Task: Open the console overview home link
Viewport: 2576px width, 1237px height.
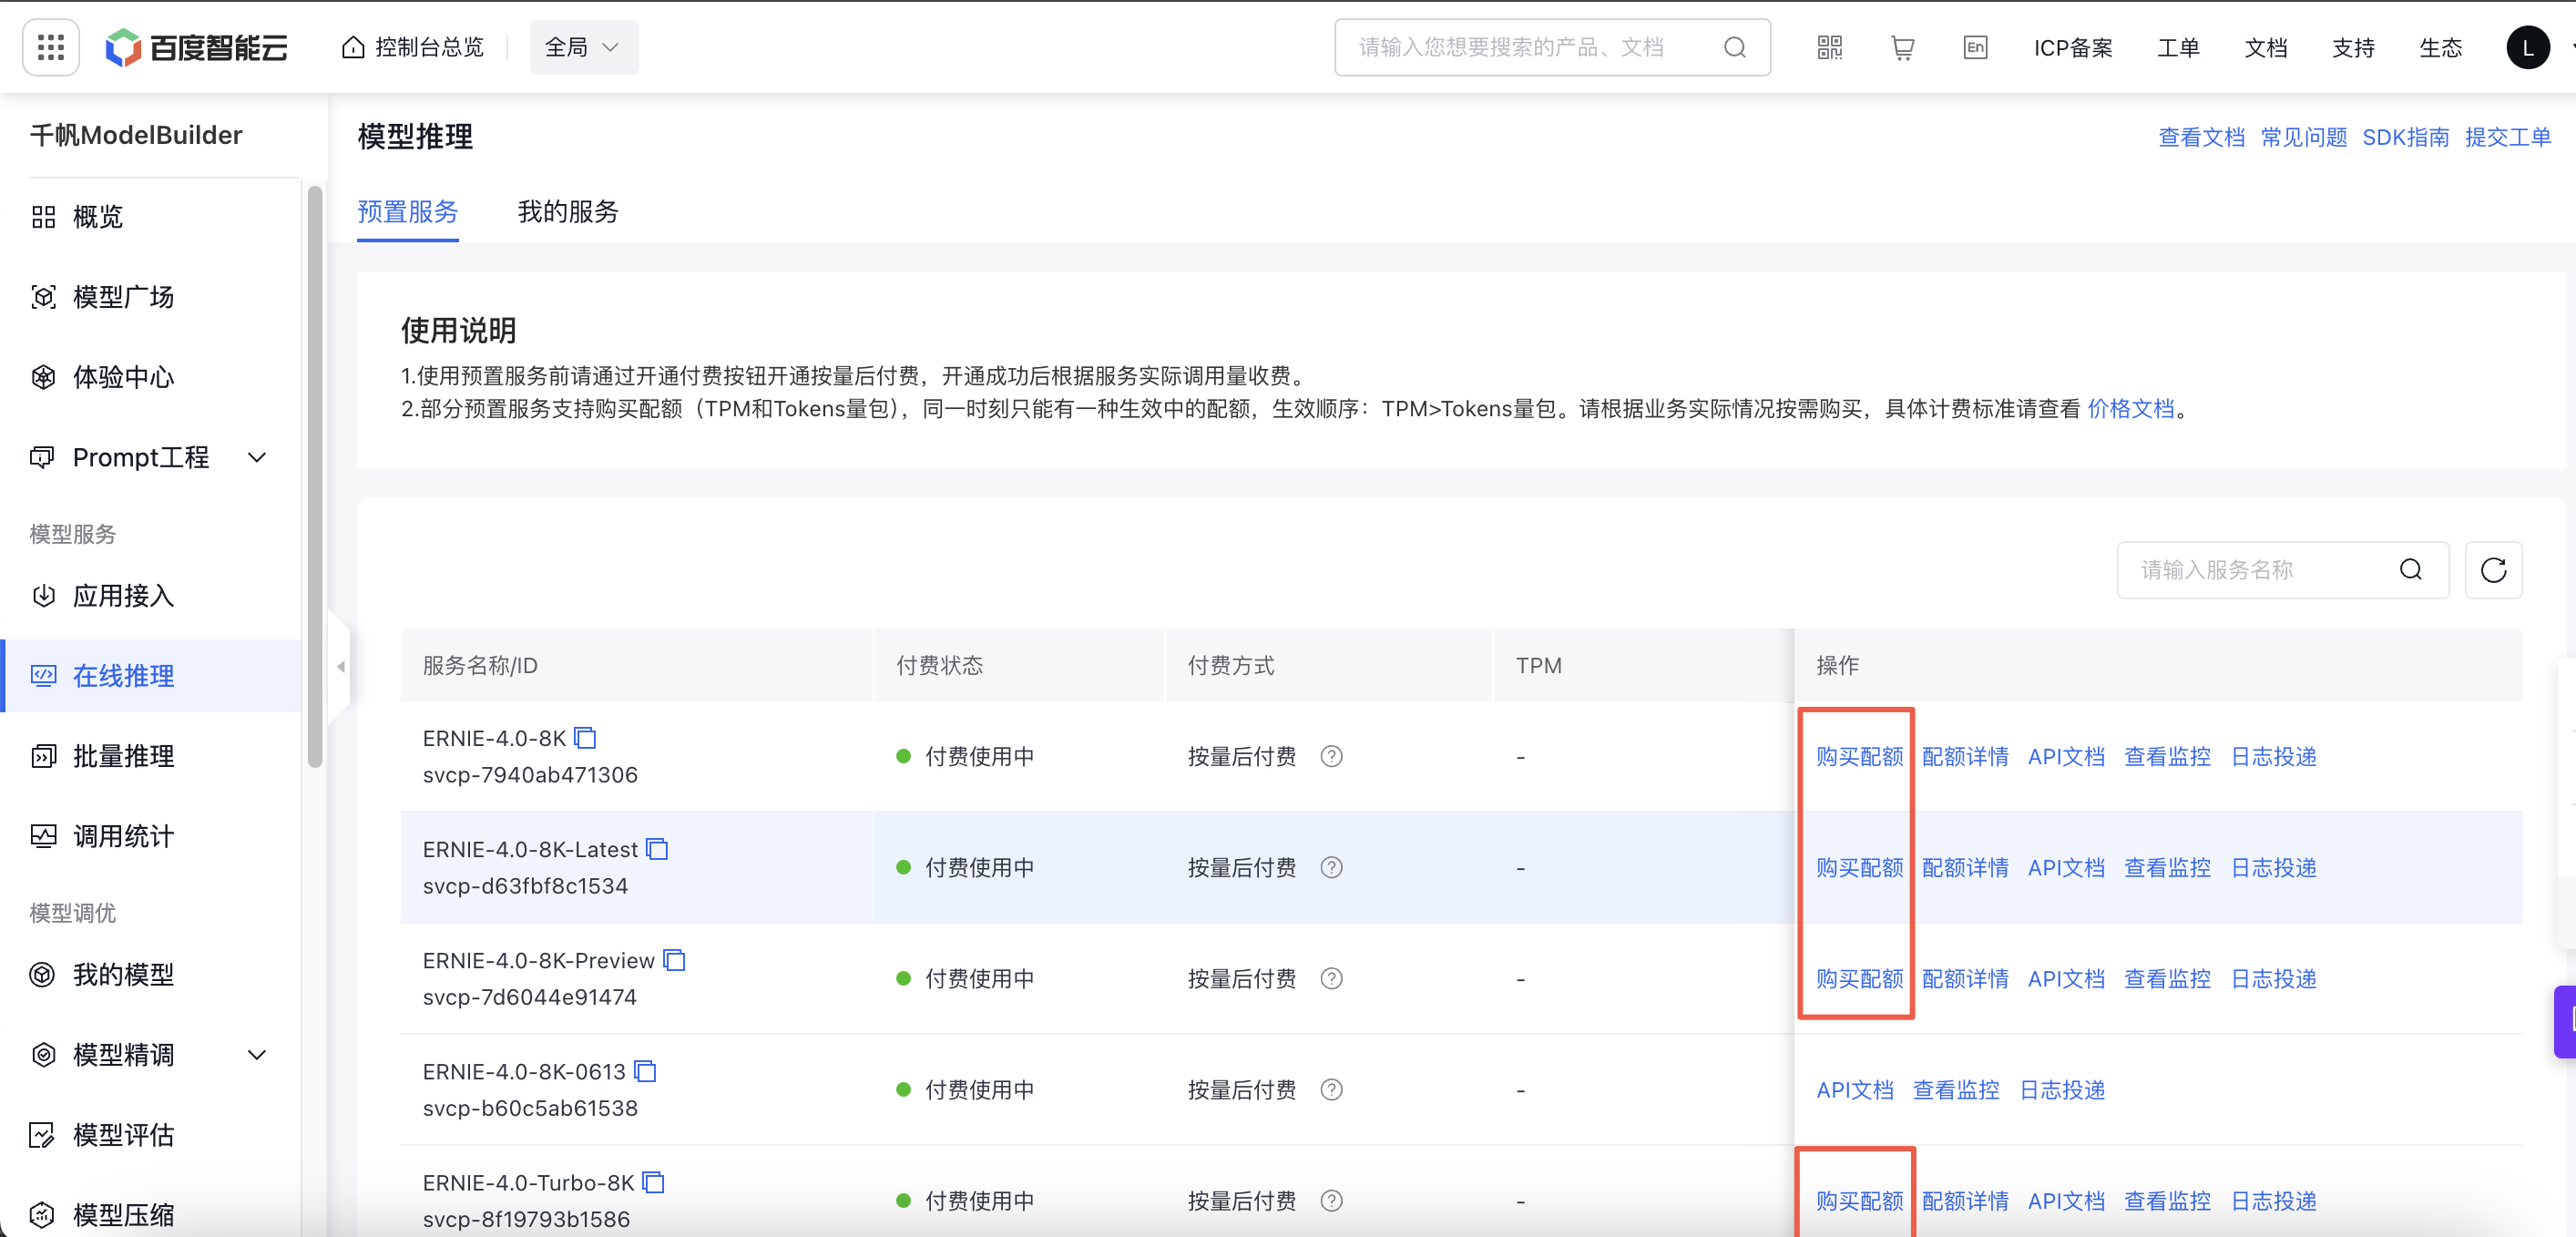Action: click(x=413, y=47)
